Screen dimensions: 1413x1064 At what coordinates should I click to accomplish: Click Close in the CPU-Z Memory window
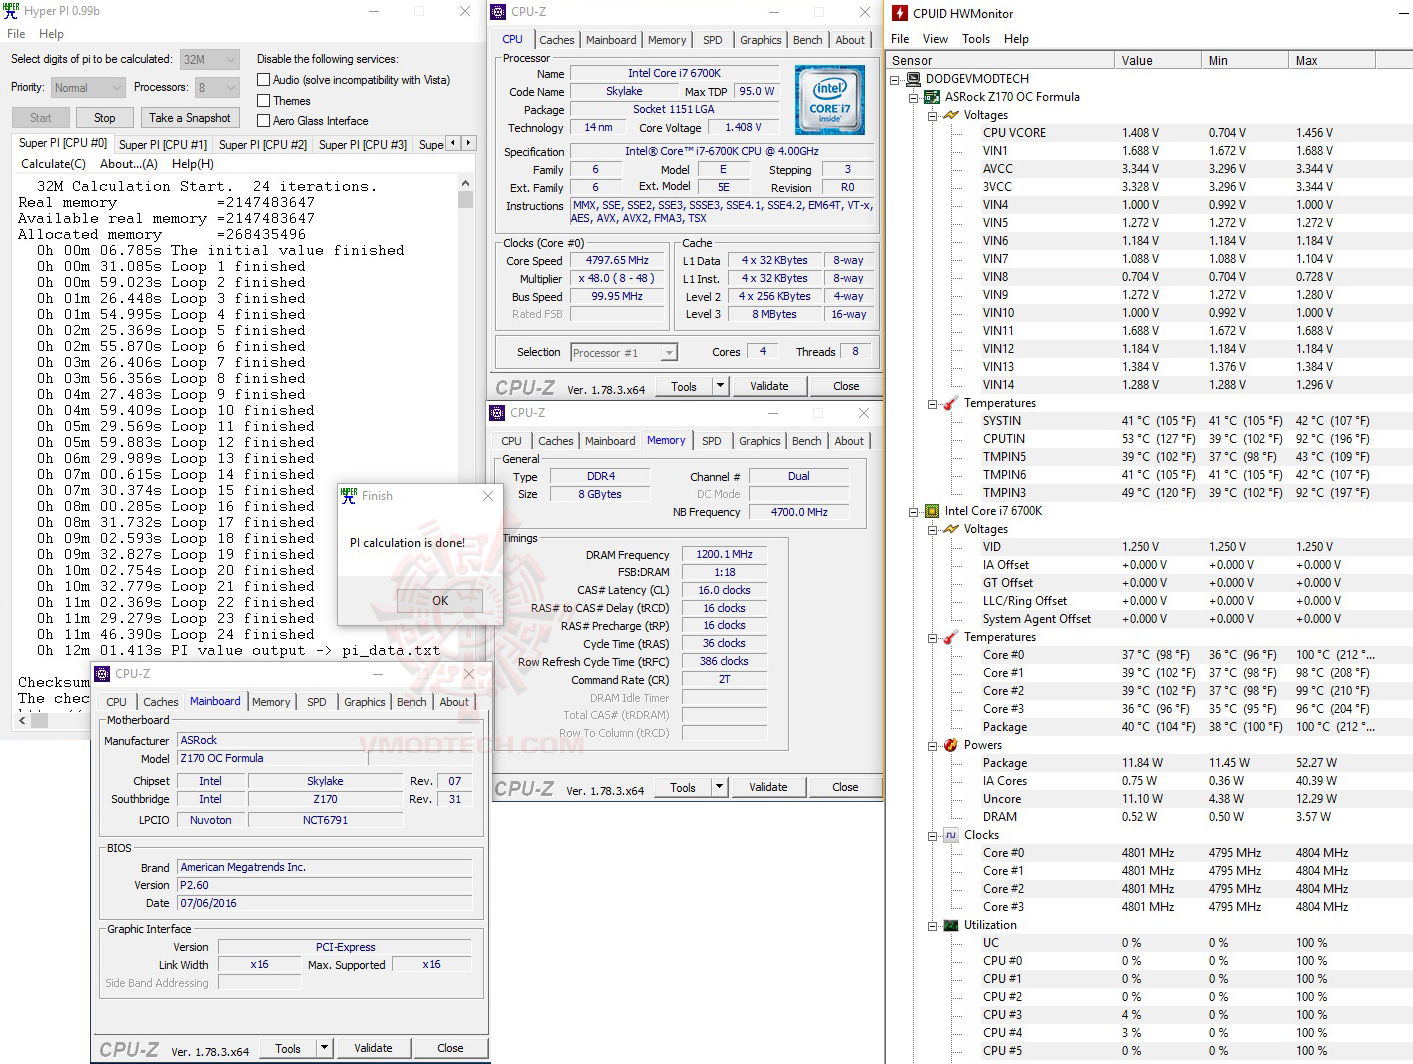(x=845, y=787)
